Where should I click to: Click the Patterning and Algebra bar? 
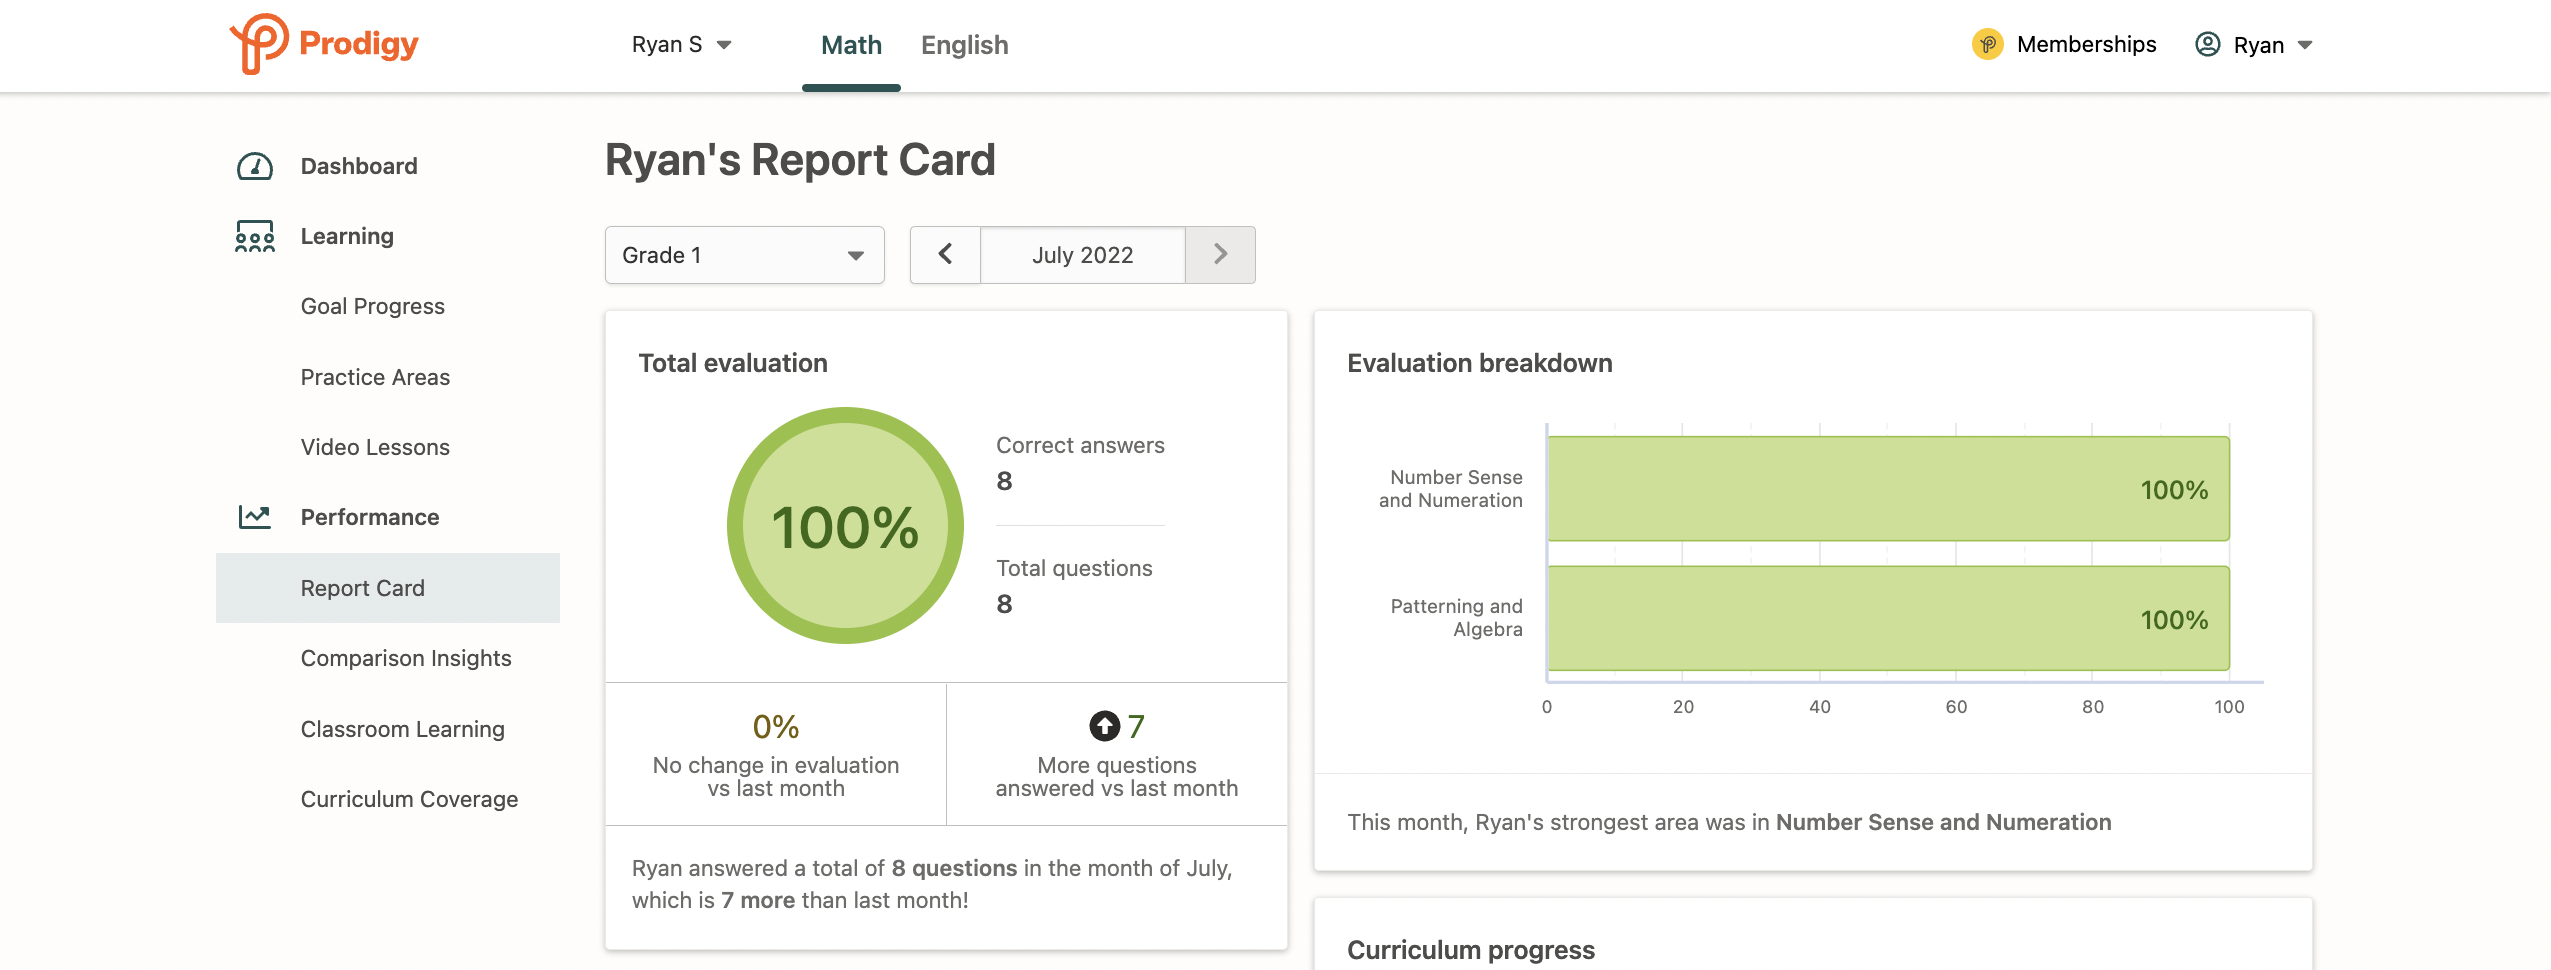(x=1888, y=618)
